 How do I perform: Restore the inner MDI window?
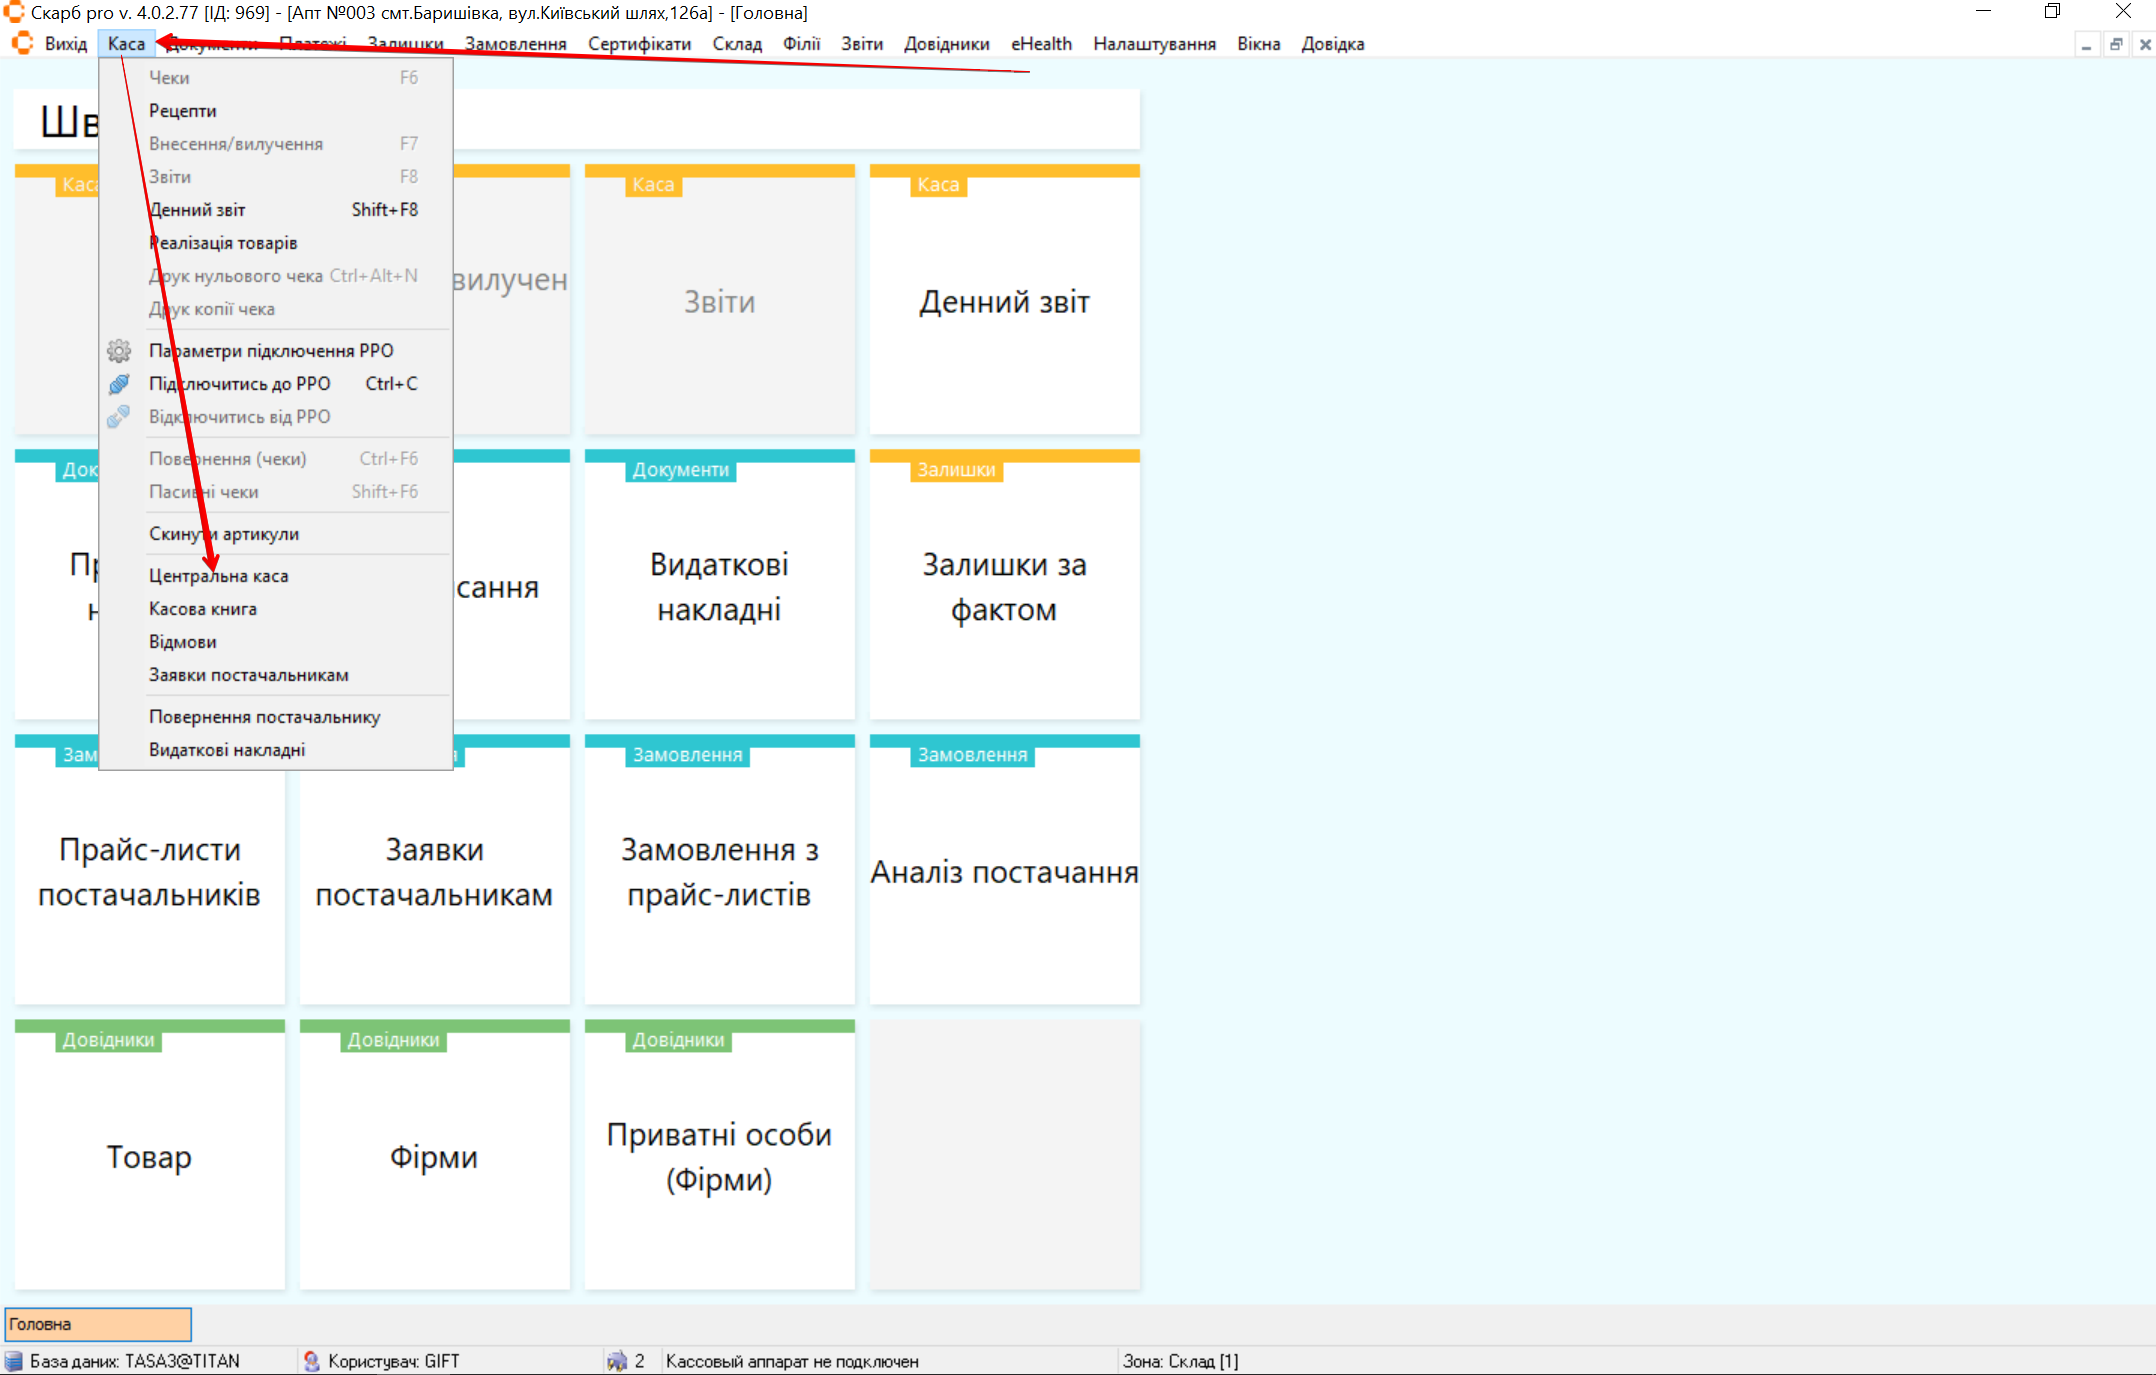coord(2116,45)
